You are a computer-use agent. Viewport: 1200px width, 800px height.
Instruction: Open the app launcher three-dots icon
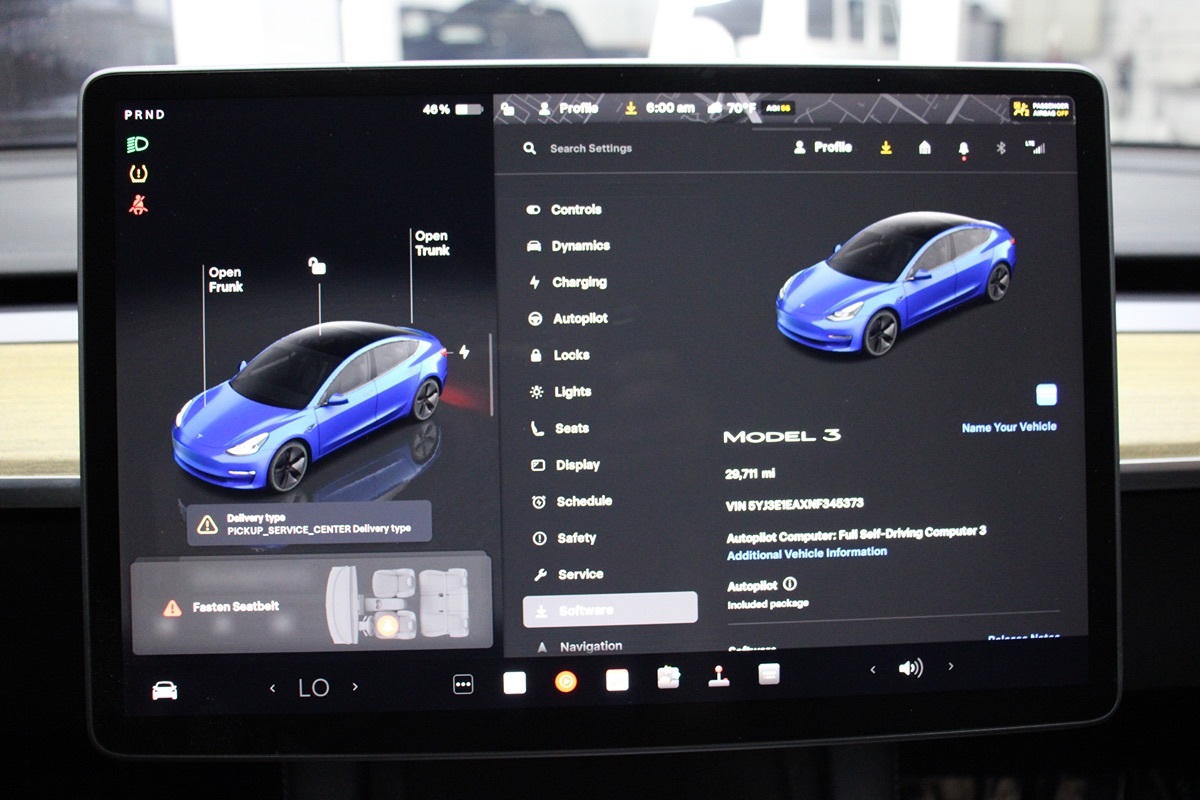(x=463, y=684)
